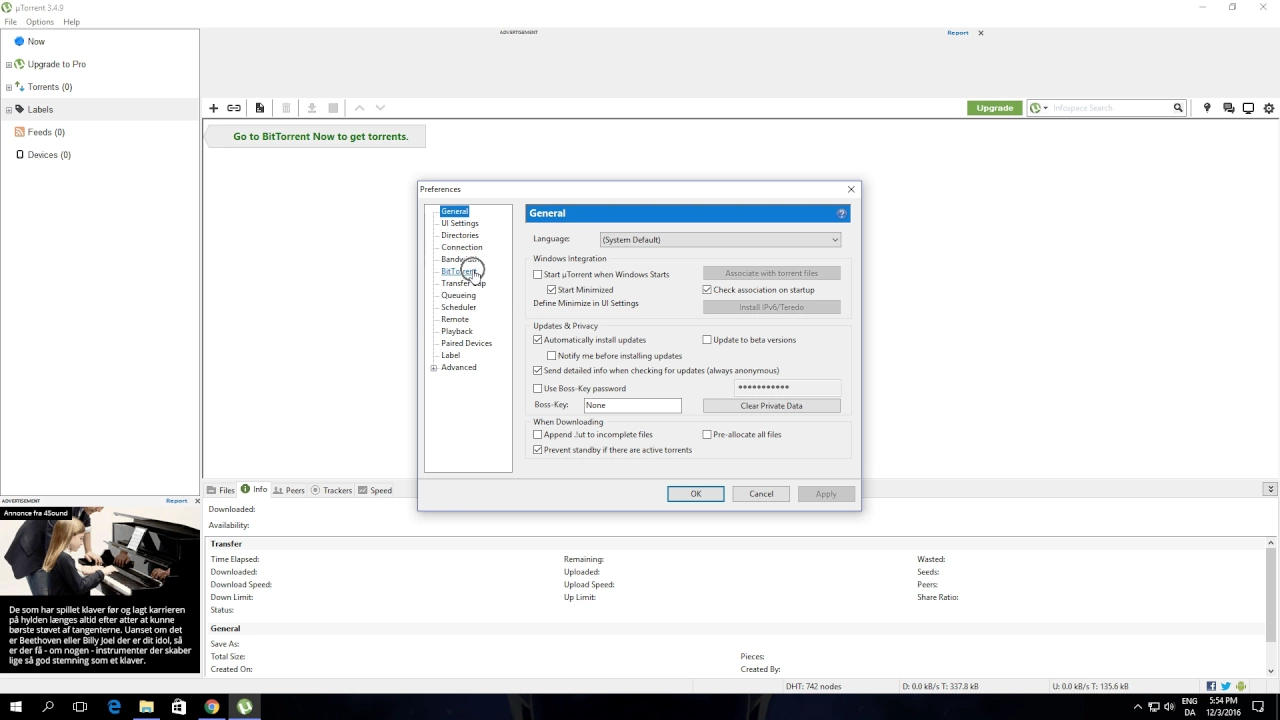Viewport: 1280px width, 720px height.
Task: Enable Update to beta versions
Action: 707,340
